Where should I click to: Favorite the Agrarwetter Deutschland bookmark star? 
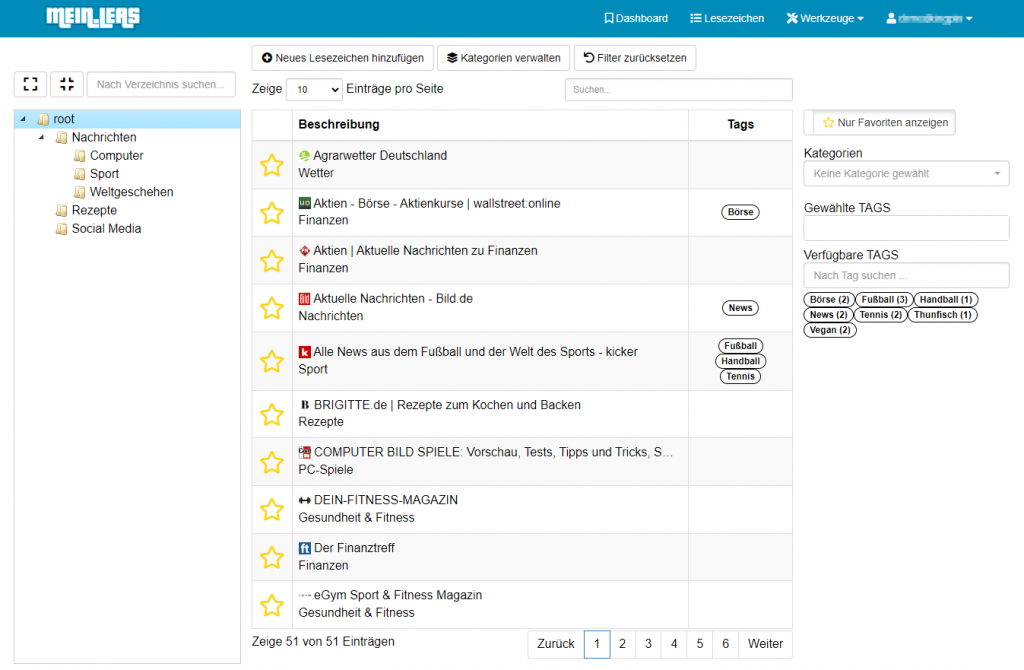pyautogui.click(x=272, y=165)
